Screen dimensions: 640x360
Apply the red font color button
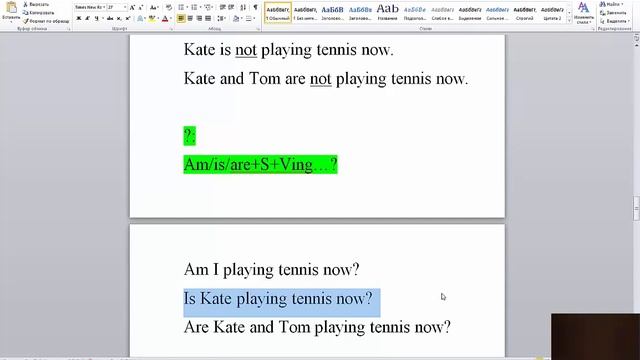[165, 18]
